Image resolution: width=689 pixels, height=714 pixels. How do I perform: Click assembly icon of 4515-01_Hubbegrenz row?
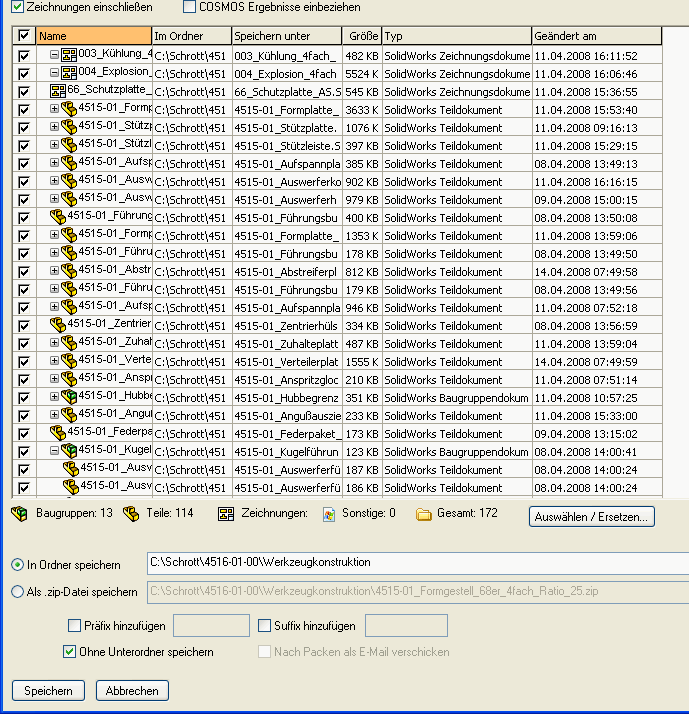[x=69, y=397]
